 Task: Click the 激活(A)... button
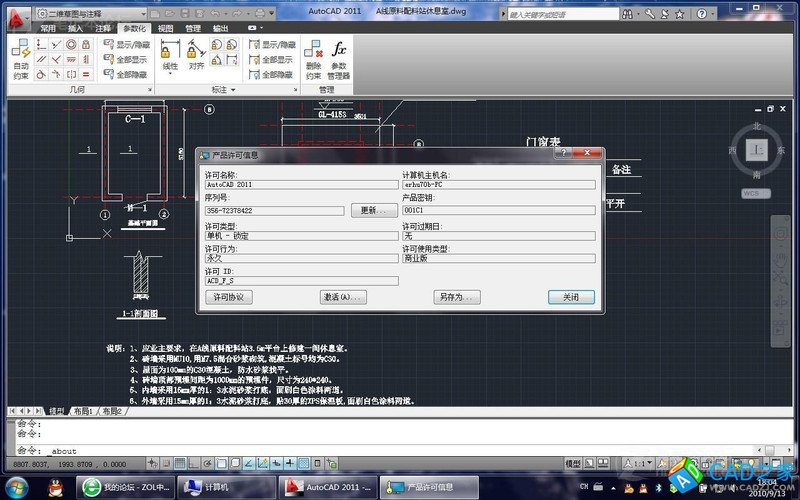point(343,297)
